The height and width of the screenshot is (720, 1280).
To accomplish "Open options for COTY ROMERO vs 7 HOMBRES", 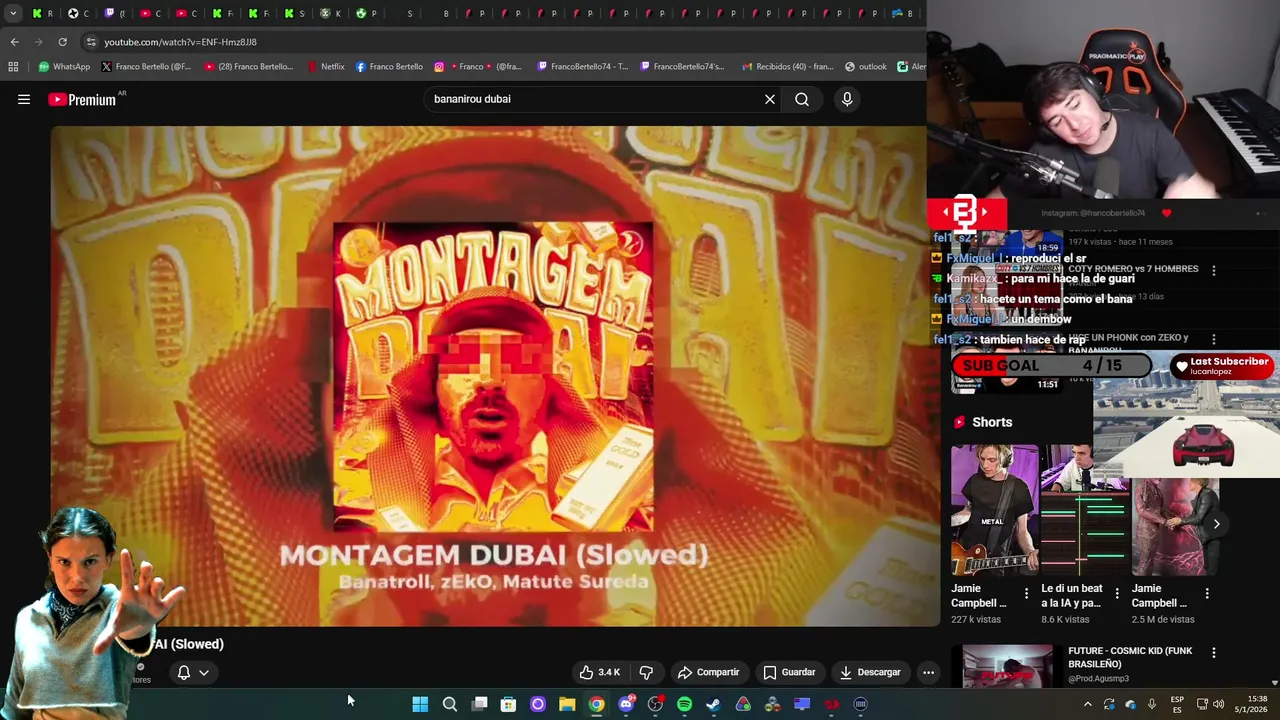I will click(x=1214, y=270).
